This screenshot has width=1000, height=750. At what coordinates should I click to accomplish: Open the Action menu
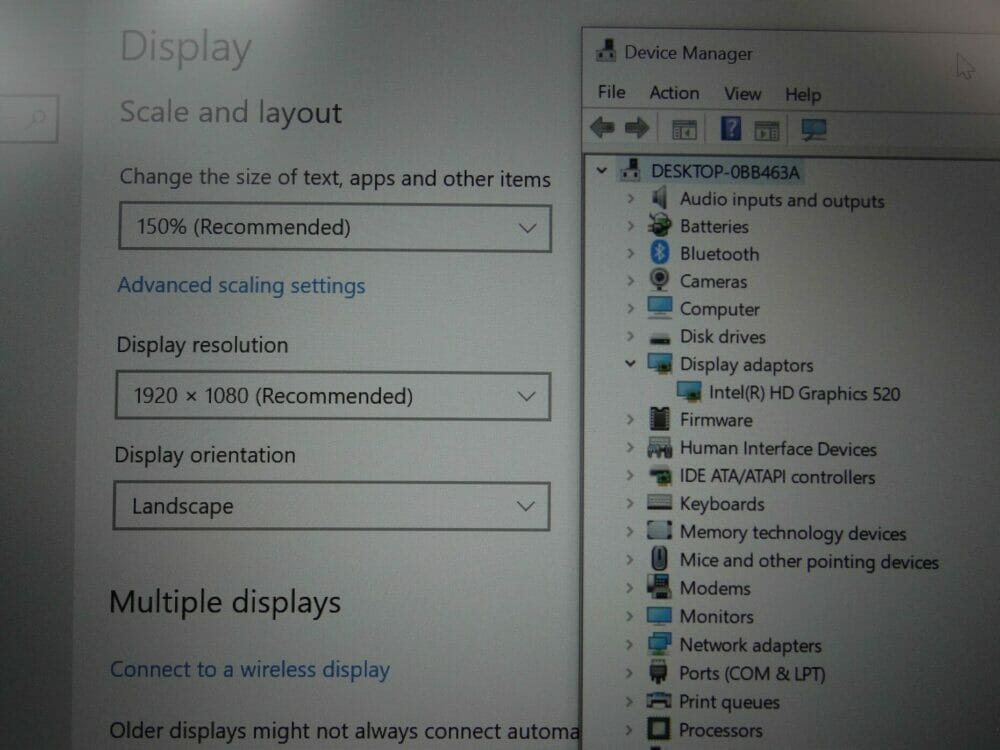(x=674, y=93)
